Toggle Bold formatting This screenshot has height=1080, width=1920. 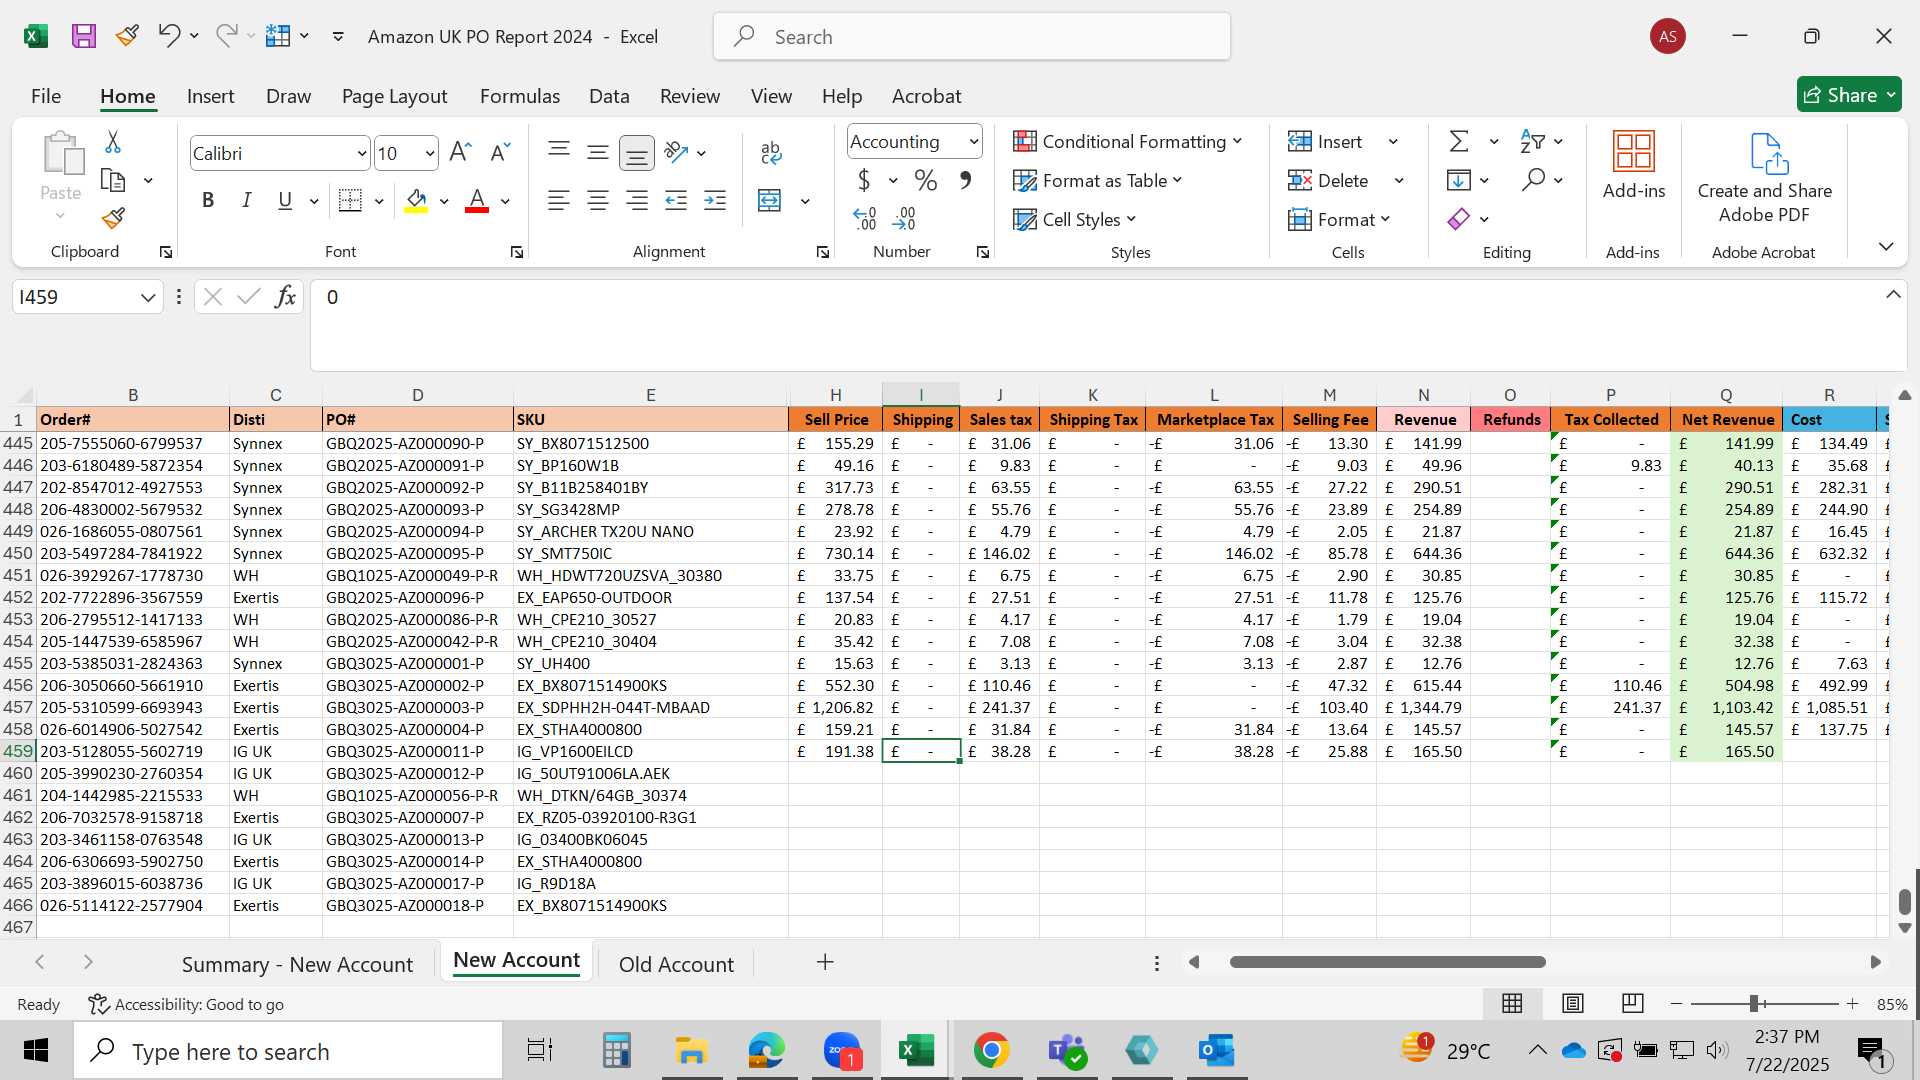208,200
